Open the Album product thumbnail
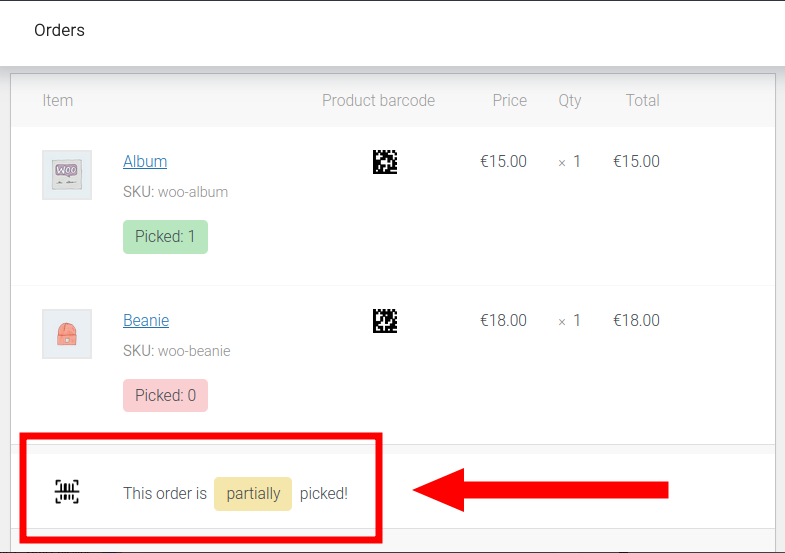 (67, 175)
